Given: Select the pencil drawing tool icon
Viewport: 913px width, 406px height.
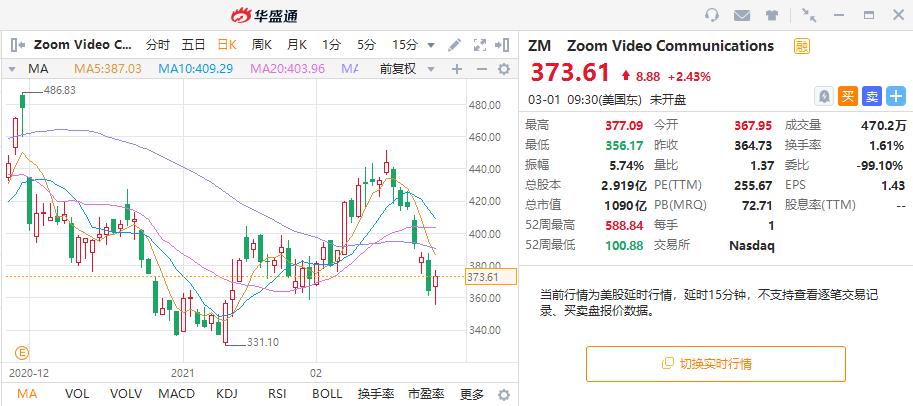Looking at the screenshot, I should coord(454,45).
